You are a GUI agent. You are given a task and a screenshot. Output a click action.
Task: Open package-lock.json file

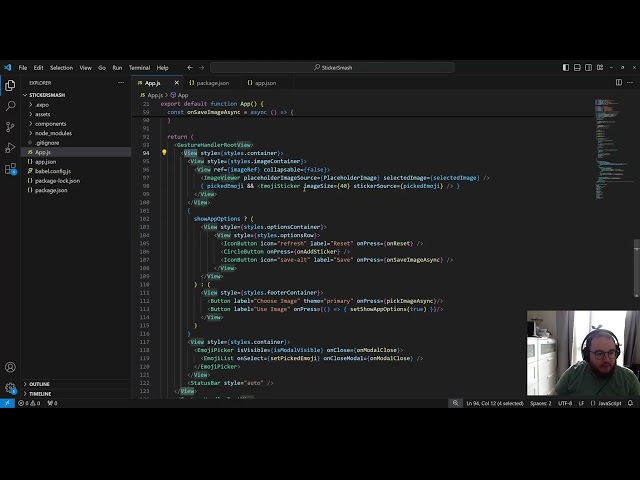point(57,180)
